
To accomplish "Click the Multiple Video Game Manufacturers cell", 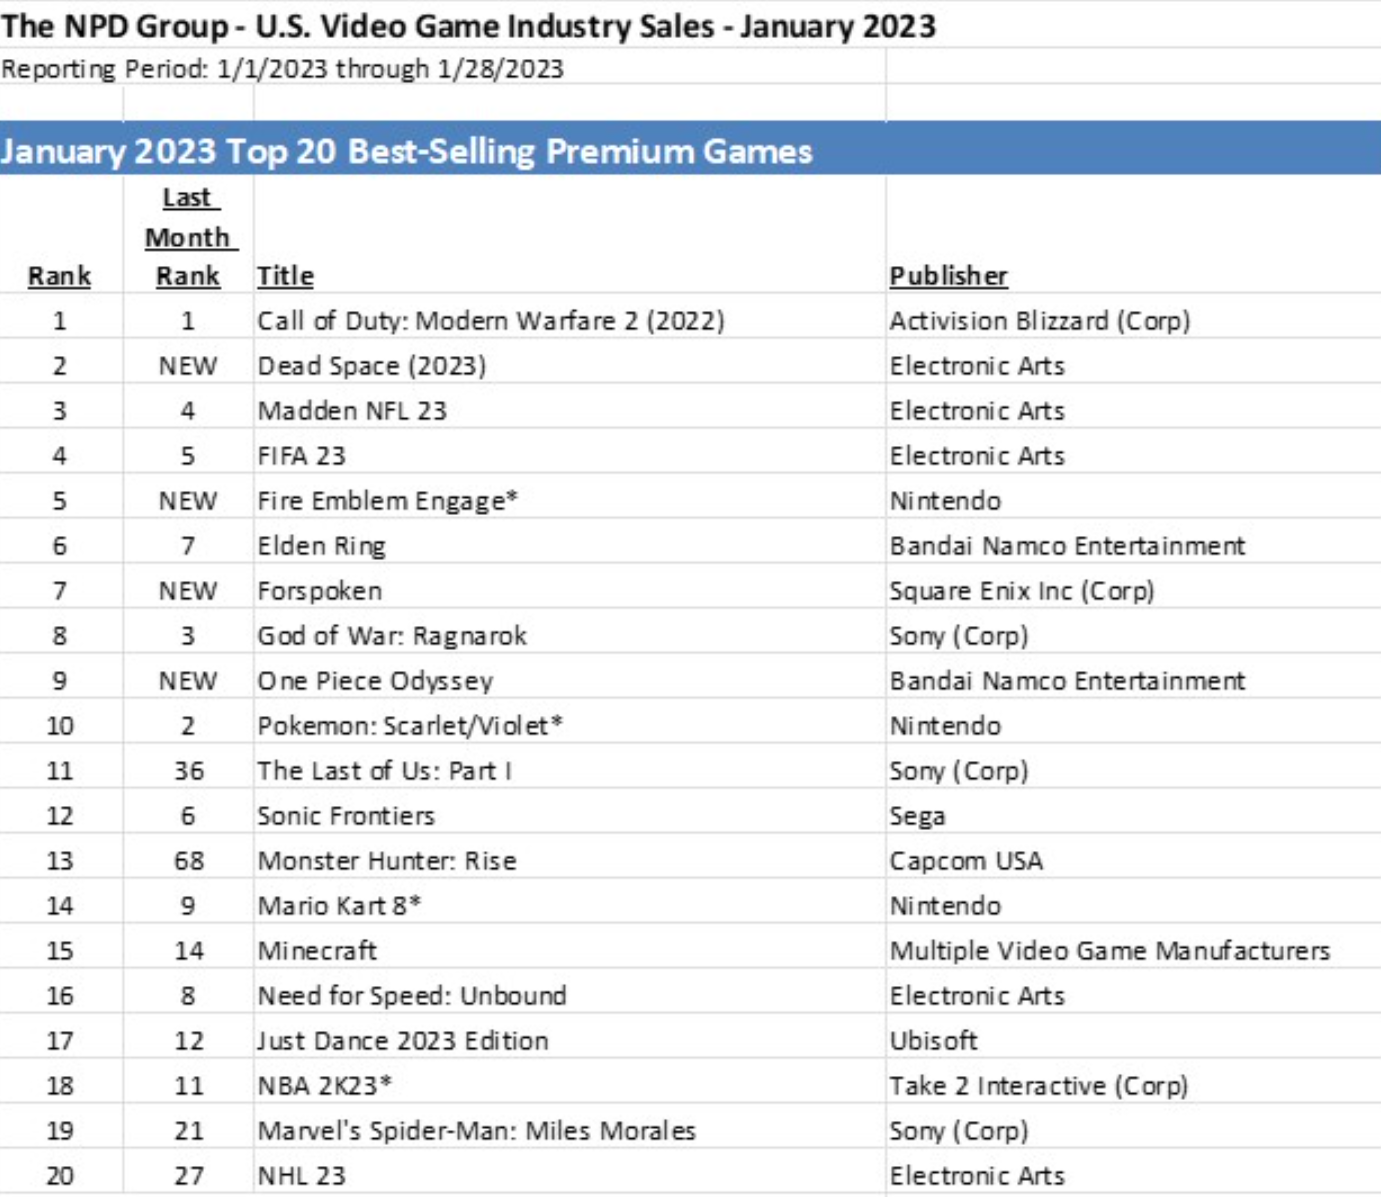I will click(1109, 951).
